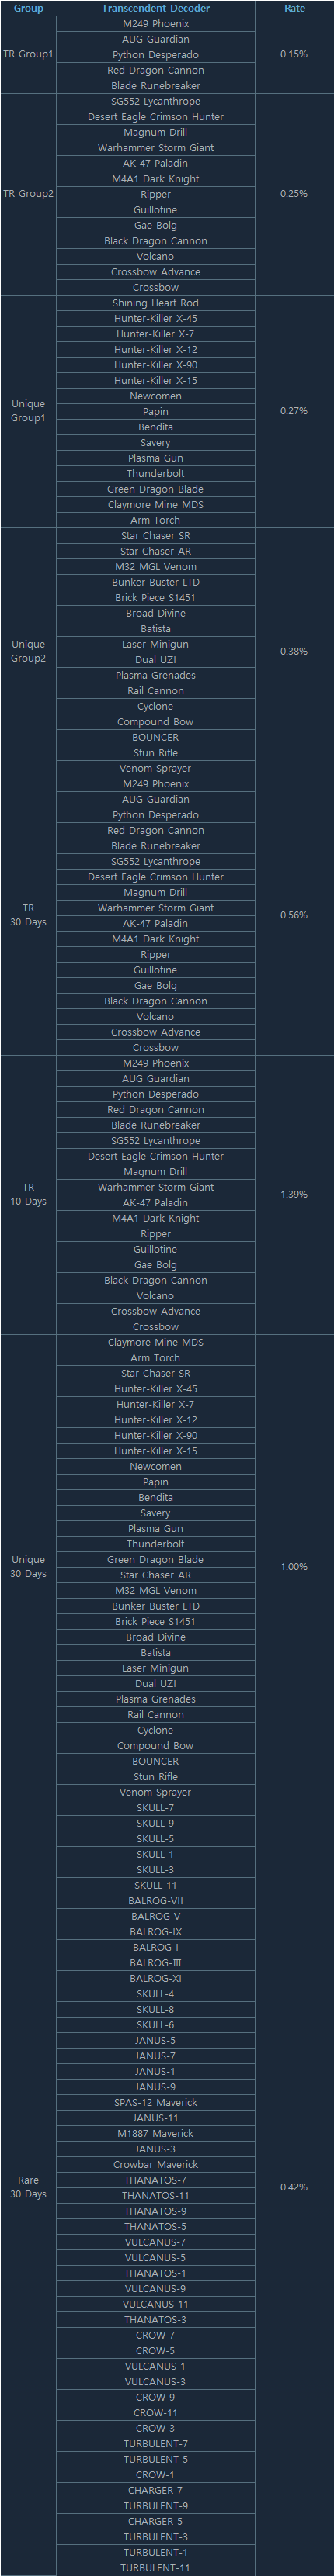Click the SPAS-12 Maverick entry
Viewport: 334px width, 2576px height.
coord(155,2102)
